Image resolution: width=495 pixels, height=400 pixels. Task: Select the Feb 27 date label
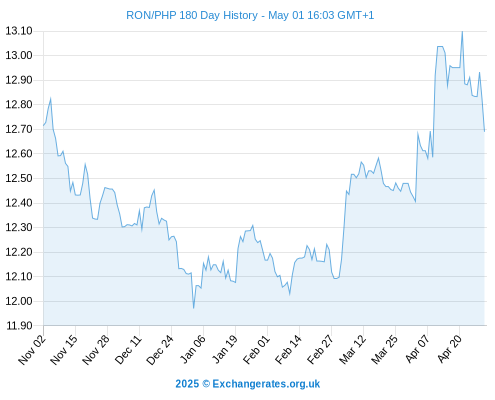click(320, 350)
